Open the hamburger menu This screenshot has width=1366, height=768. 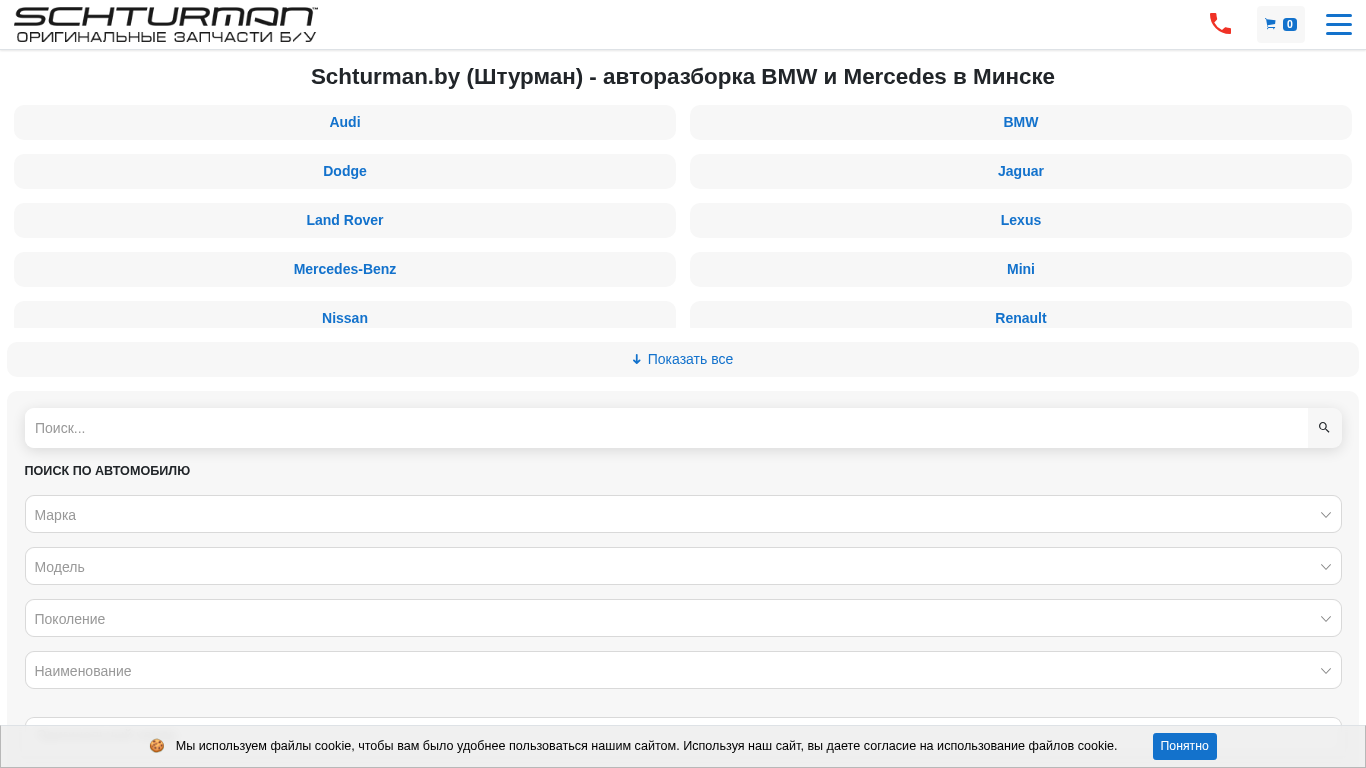(1339, 24)
